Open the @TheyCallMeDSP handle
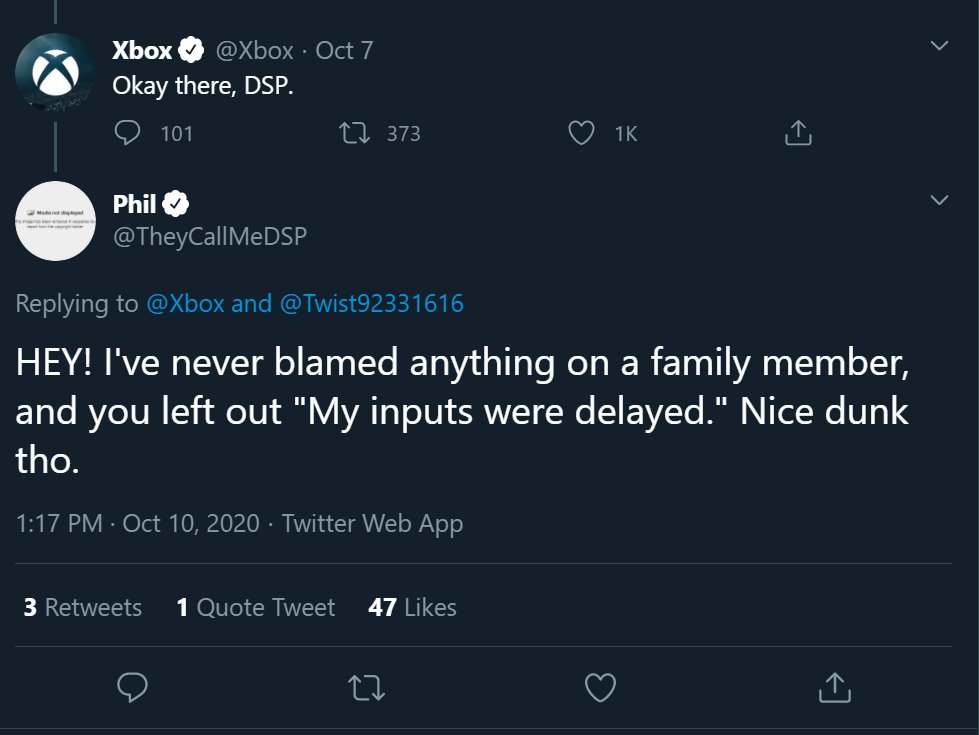Screen dimensions: 979x735 coord(209,236)
